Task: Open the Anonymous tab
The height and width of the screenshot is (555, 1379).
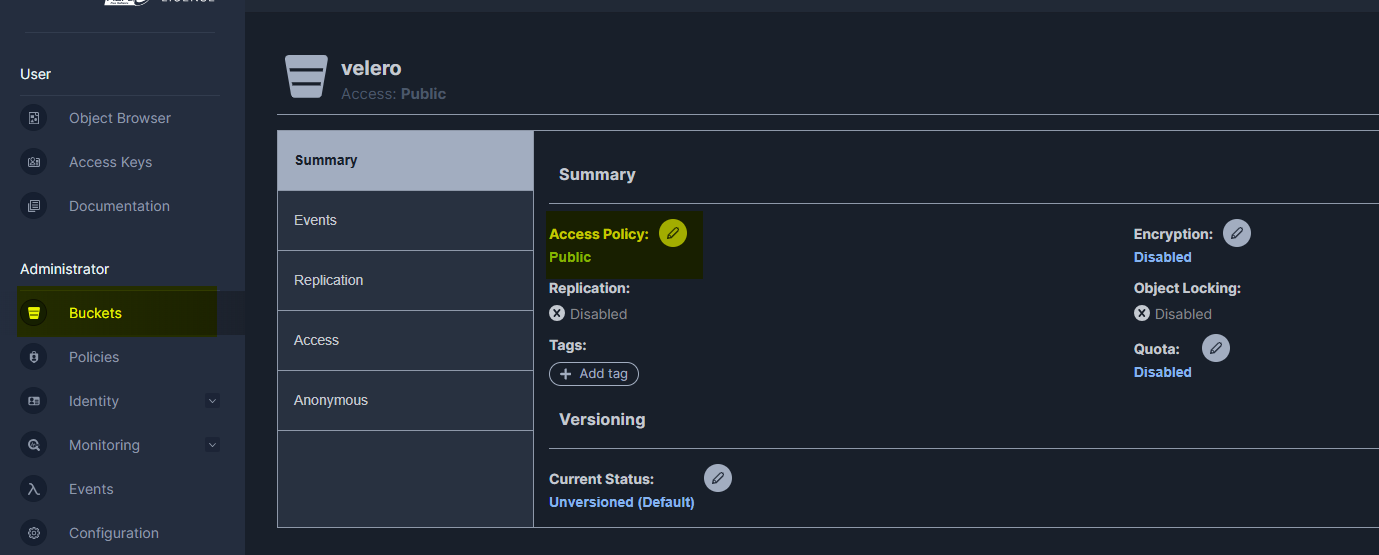Action: (405, 400)
